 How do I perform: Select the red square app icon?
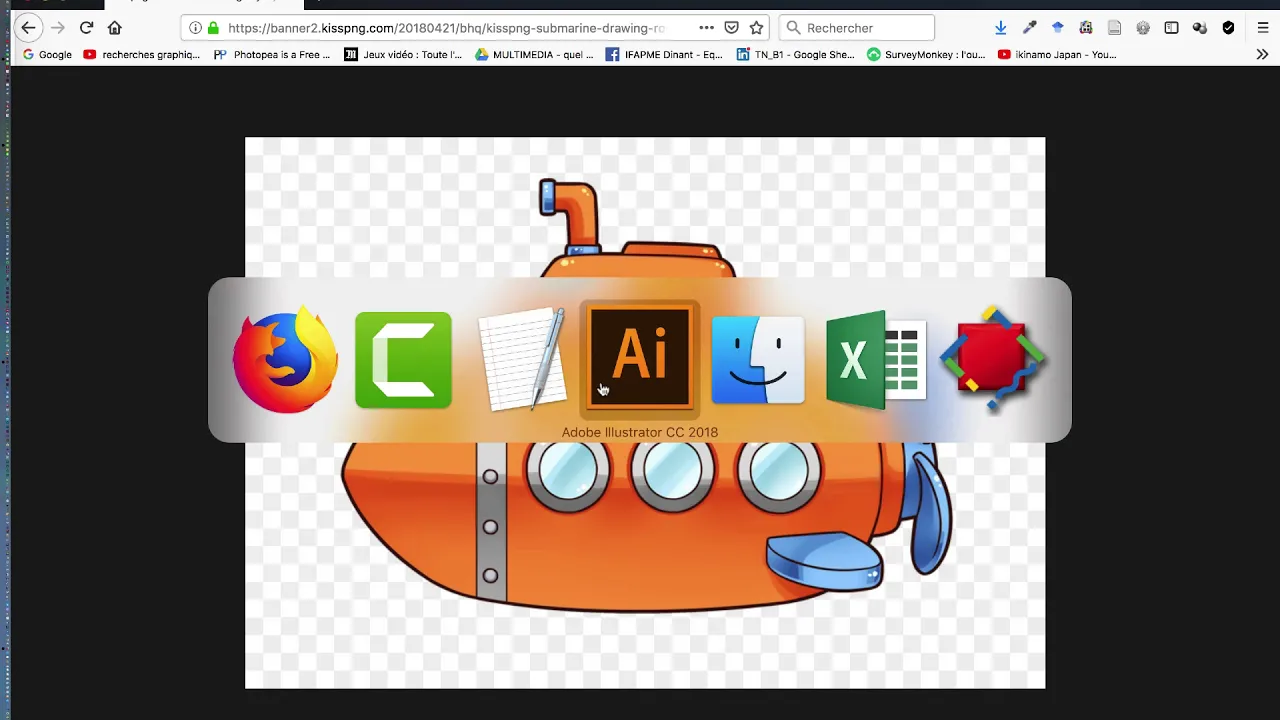993,360
